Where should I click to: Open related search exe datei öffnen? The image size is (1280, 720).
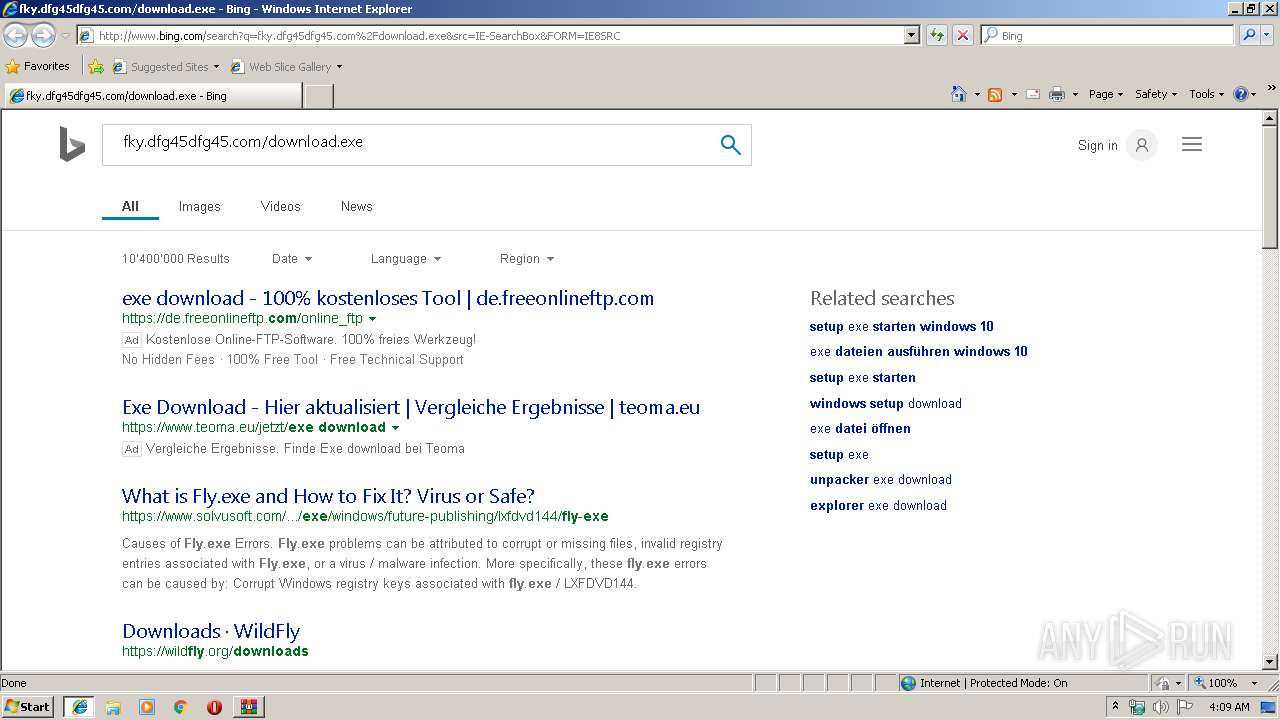[860, 428]
